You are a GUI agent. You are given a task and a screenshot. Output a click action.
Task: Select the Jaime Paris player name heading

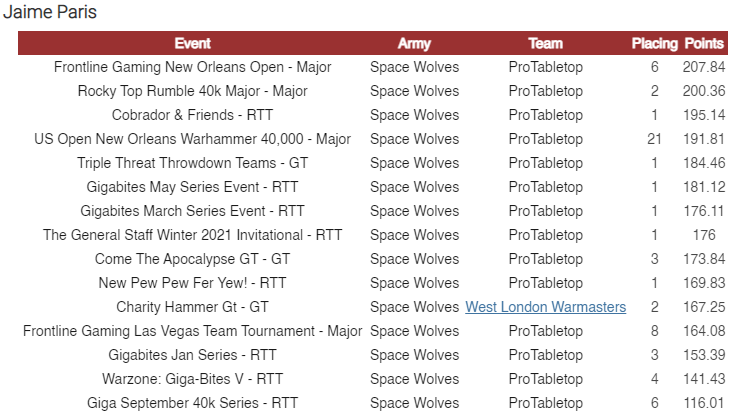[50, 13]
